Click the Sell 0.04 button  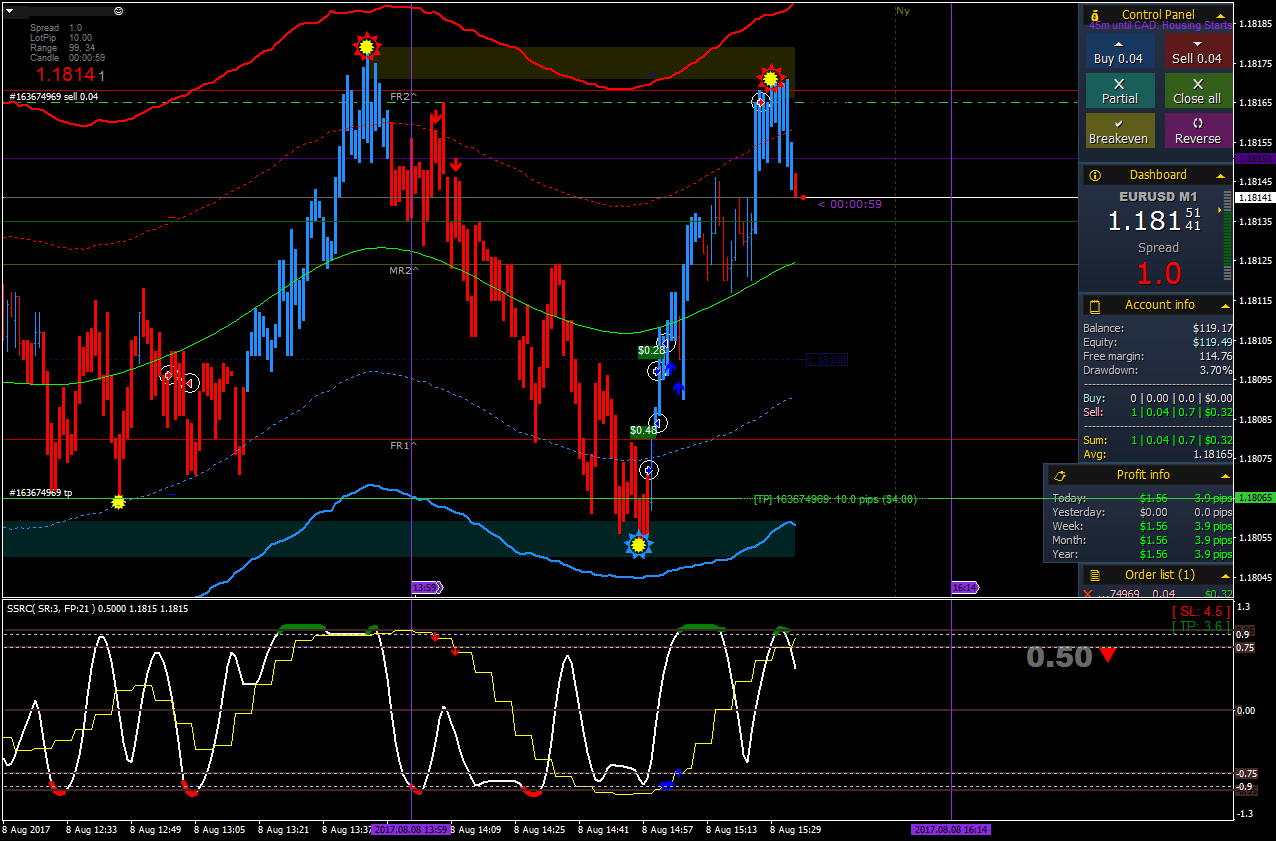[x=1197, y=51]
